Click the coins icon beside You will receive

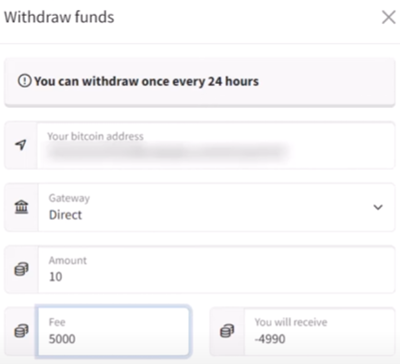[227, 331]
